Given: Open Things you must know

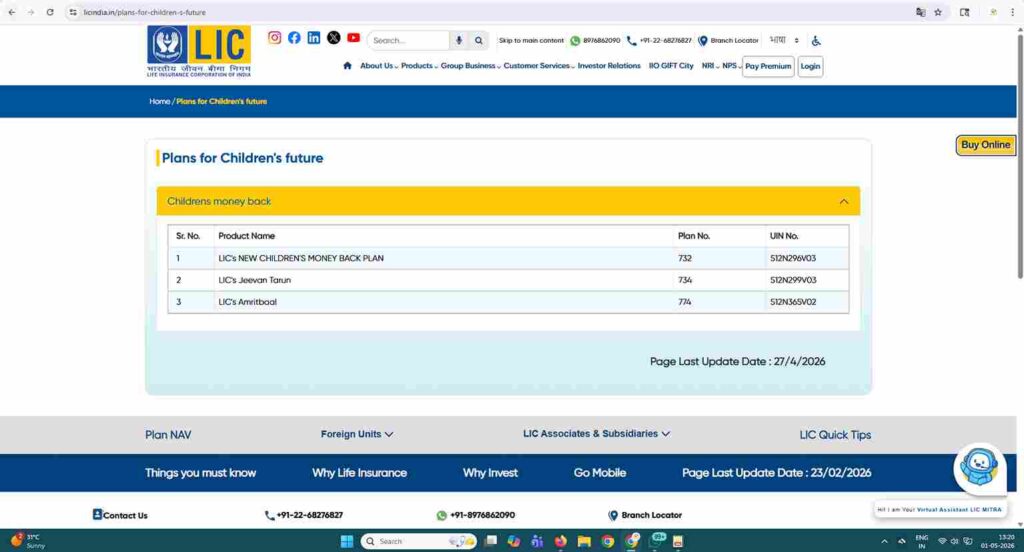Looking at the screenshot, I should tap(200, 472).
